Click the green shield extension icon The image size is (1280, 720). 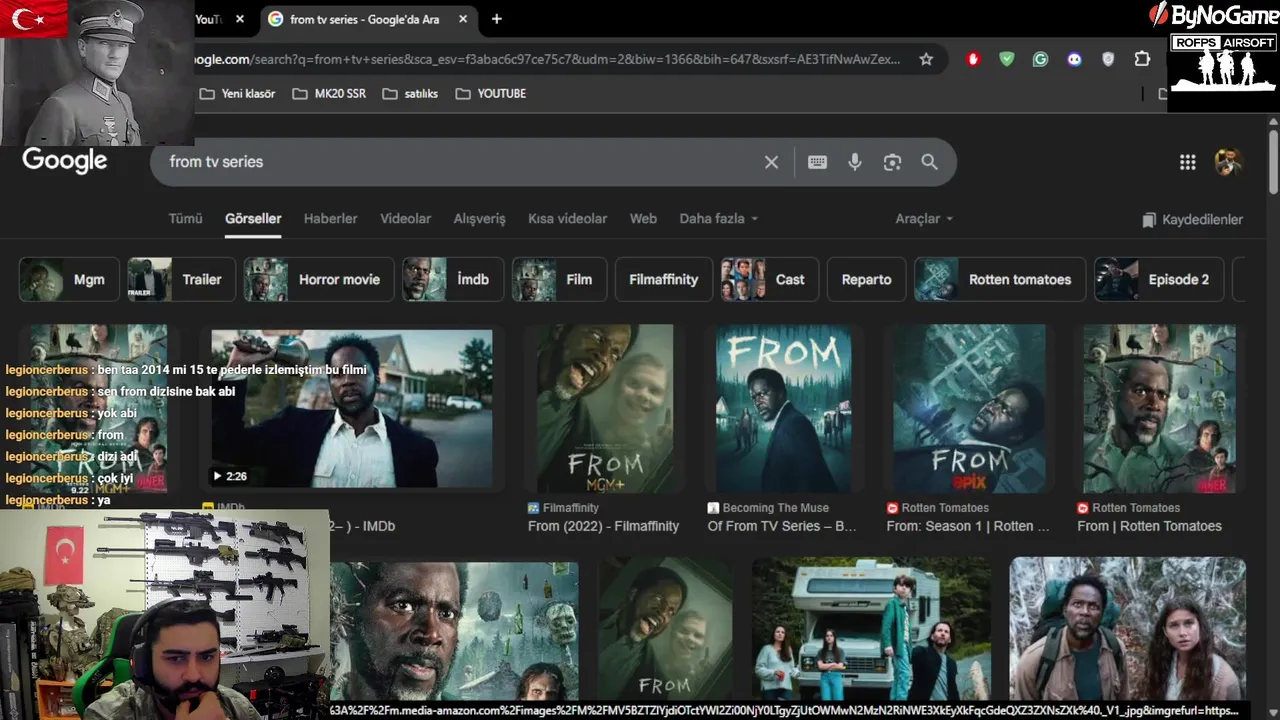pos(1007,59)
